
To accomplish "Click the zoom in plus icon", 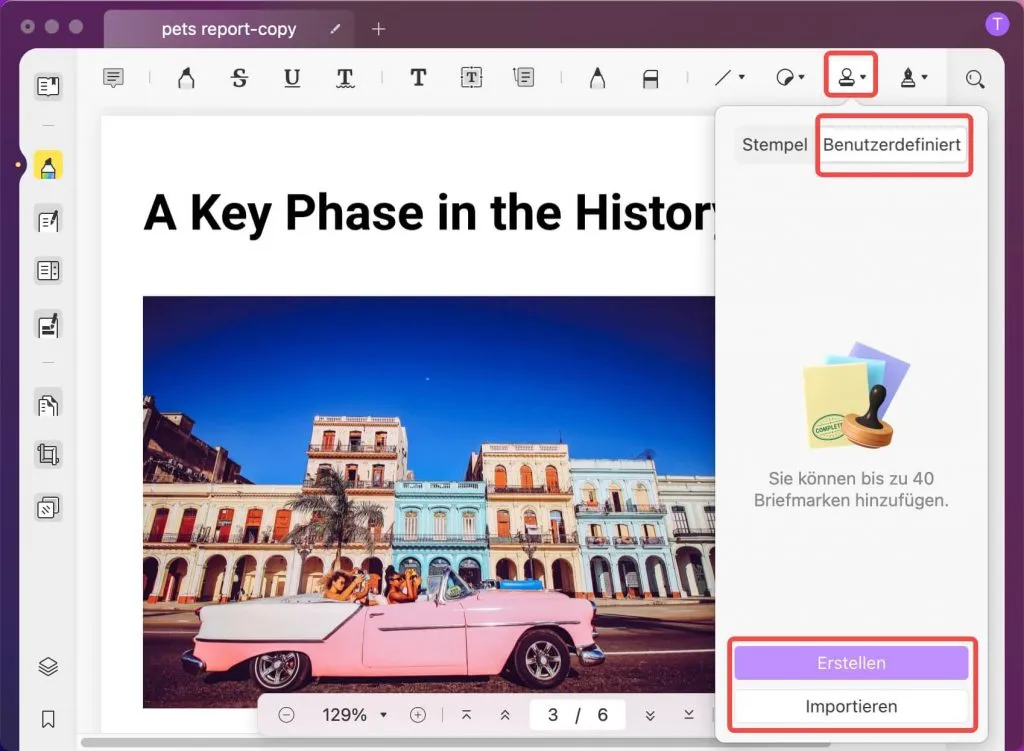I will point(418,715).
